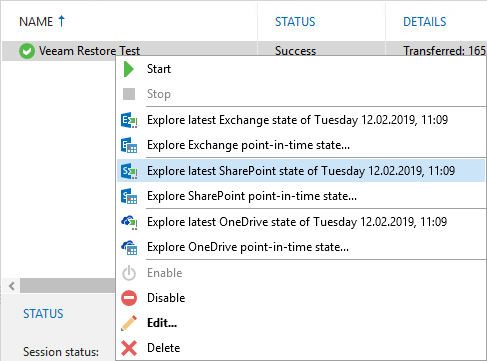Choose Enable from the context menu
Viewport: 487px width, 361px height.
(x=301, y=273)
